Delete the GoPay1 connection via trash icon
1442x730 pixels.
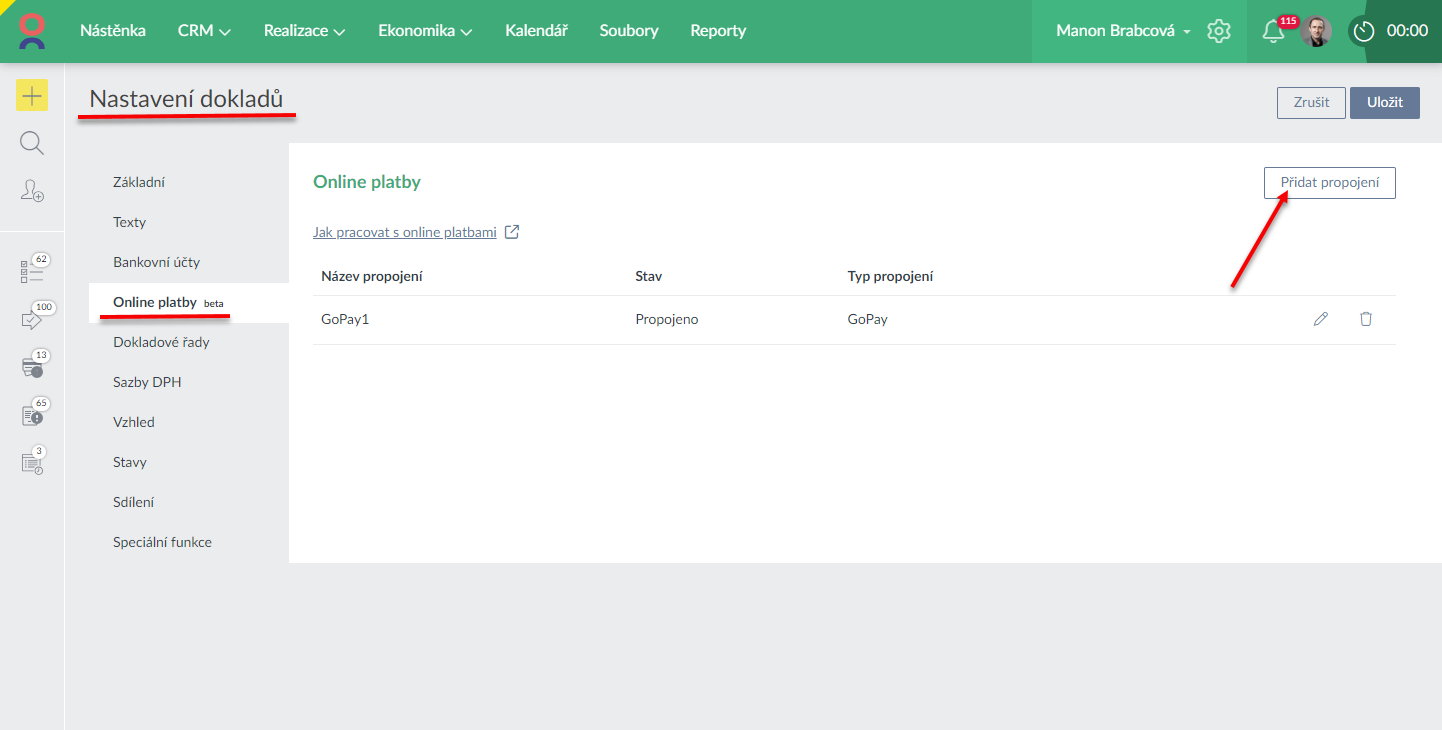(1366, 319)
